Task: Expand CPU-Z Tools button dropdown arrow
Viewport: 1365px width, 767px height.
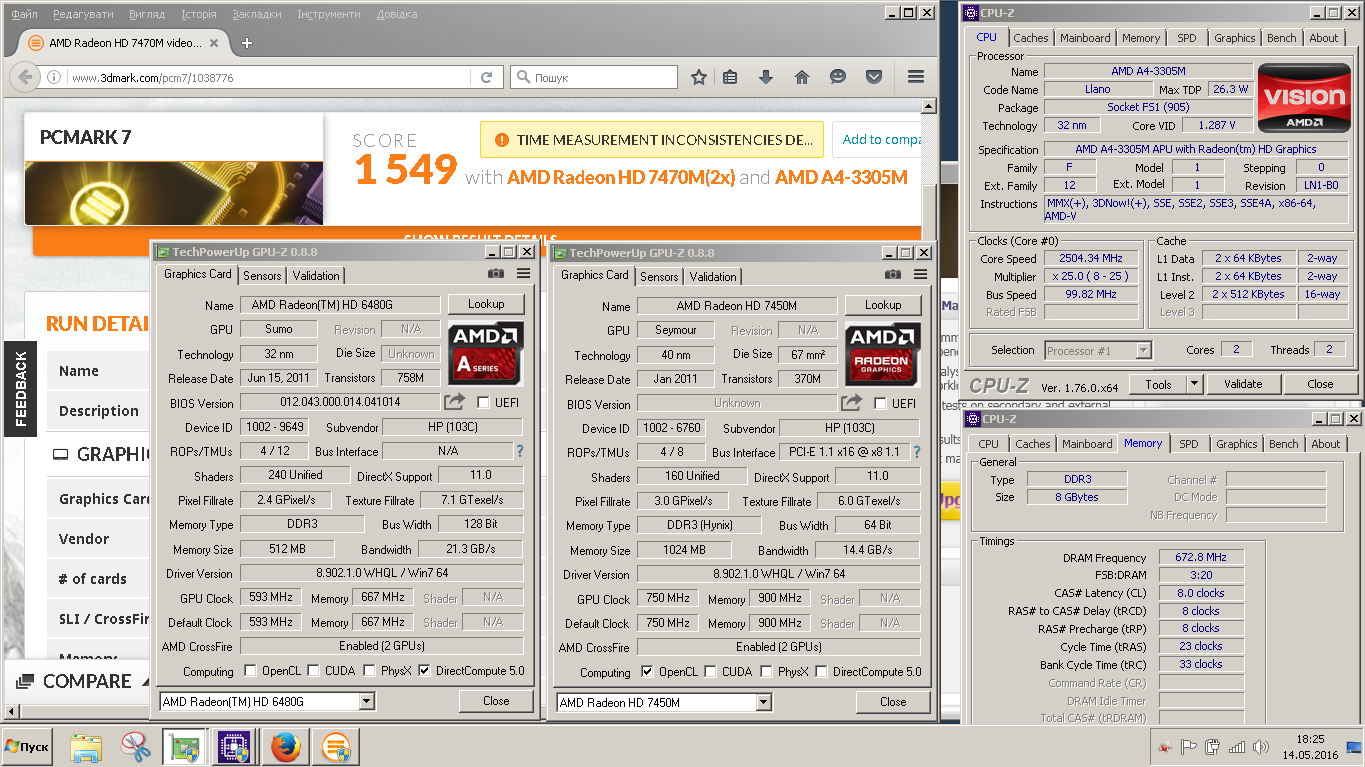Action: (x=1194, y=384)
